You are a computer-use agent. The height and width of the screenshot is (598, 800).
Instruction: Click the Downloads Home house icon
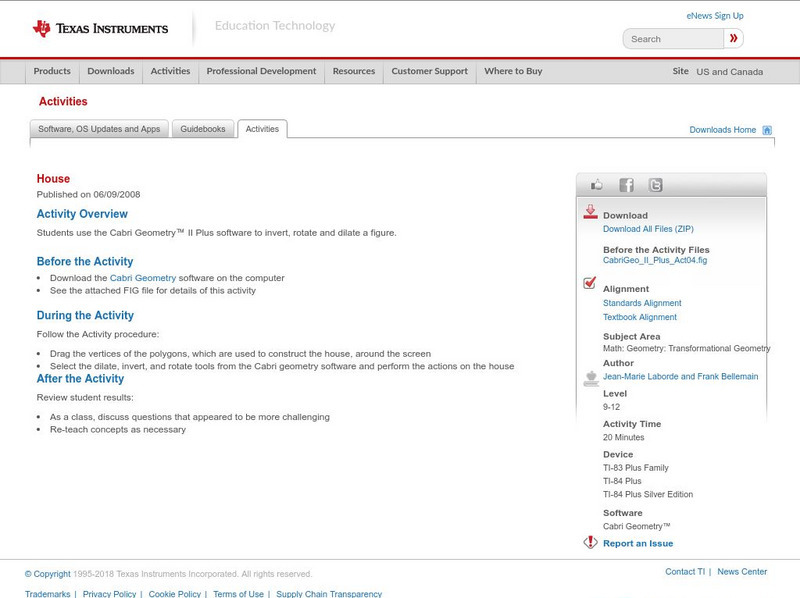(x=765, y=129)
